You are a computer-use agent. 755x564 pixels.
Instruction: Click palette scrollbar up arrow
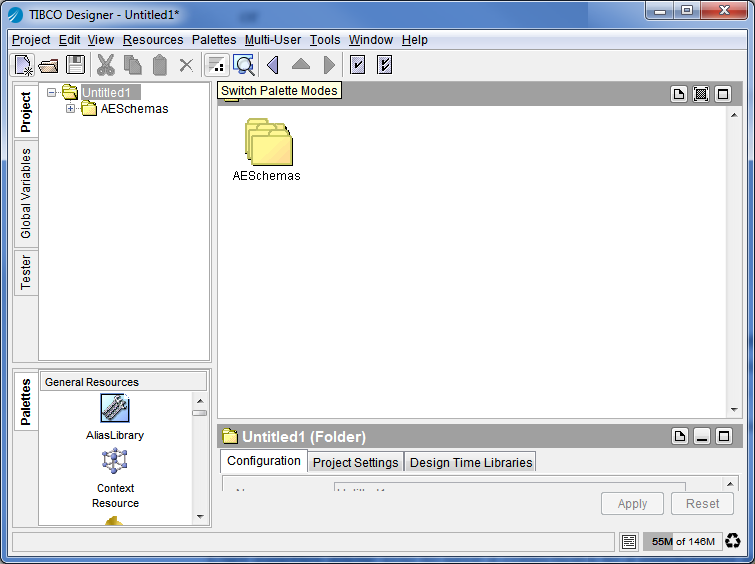[200, 401]
